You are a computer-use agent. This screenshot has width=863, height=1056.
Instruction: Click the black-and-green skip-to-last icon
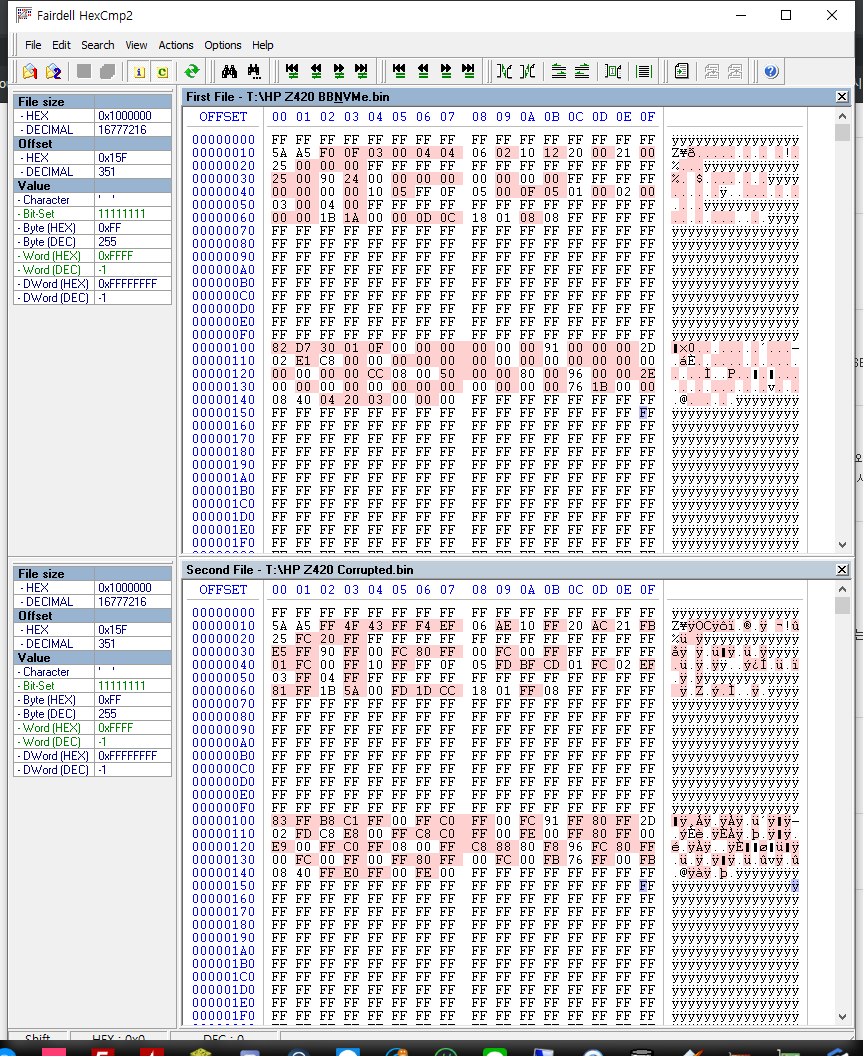(x=468, y=71)
